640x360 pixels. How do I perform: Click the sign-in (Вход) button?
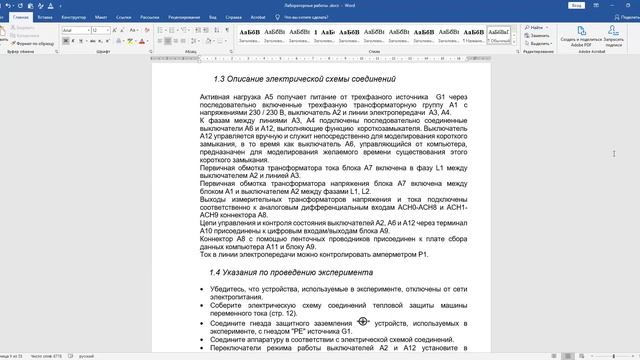tap(576, 6)
